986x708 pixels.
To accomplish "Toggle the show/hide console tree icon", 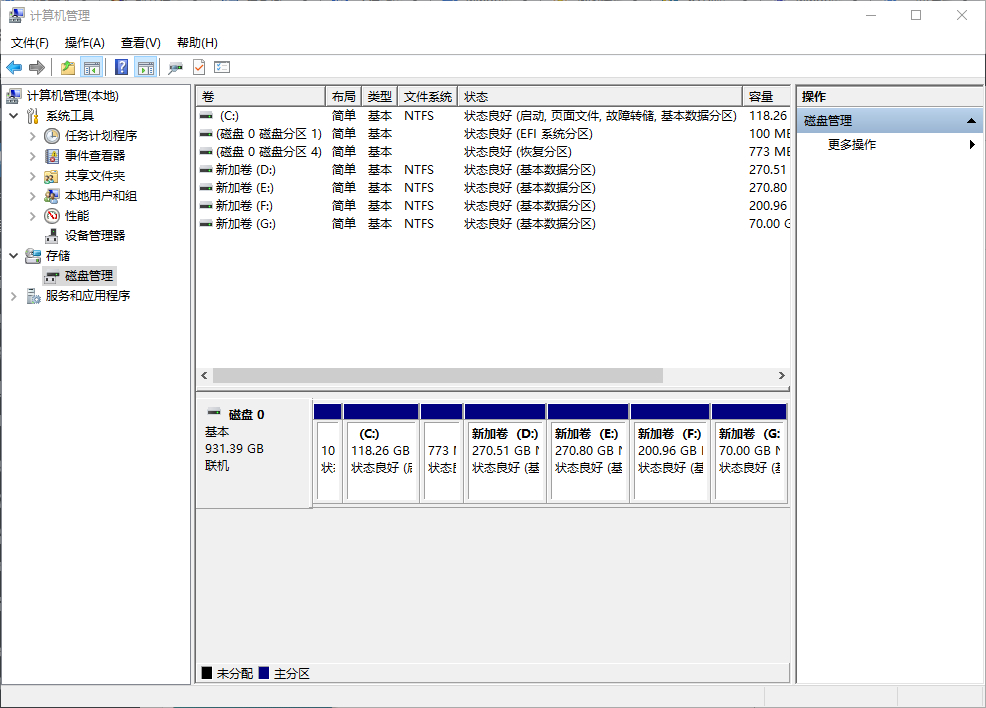I will pyautogui.click(x=91, y=67).
